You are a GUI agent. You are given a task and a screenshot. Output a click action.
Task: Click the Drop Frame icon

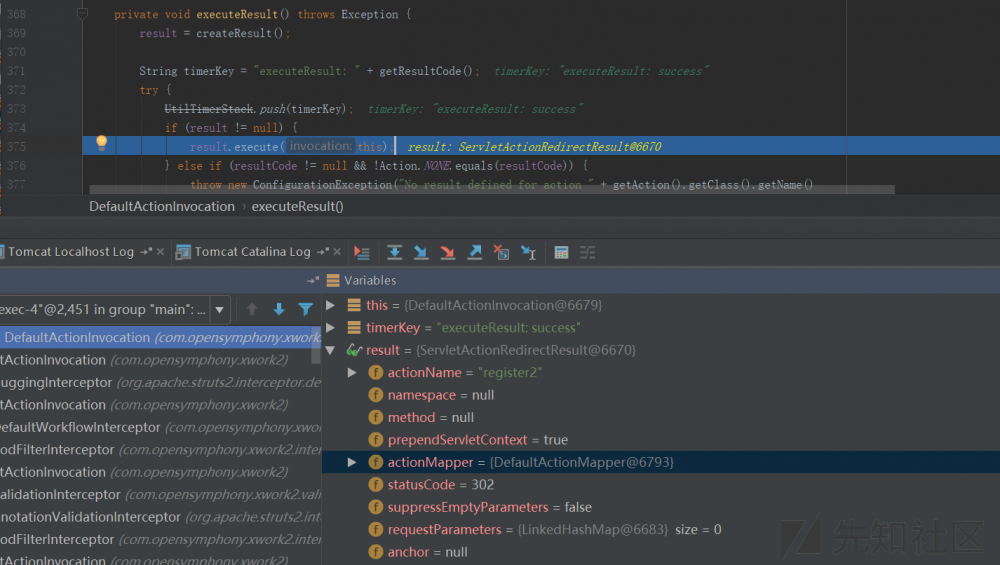point(501,253)
